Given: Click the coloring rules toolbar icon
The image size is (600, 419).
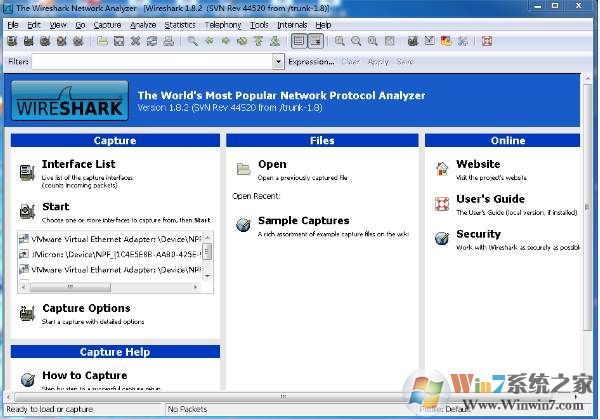Looking at the screenshot, I should pos(445,41).
